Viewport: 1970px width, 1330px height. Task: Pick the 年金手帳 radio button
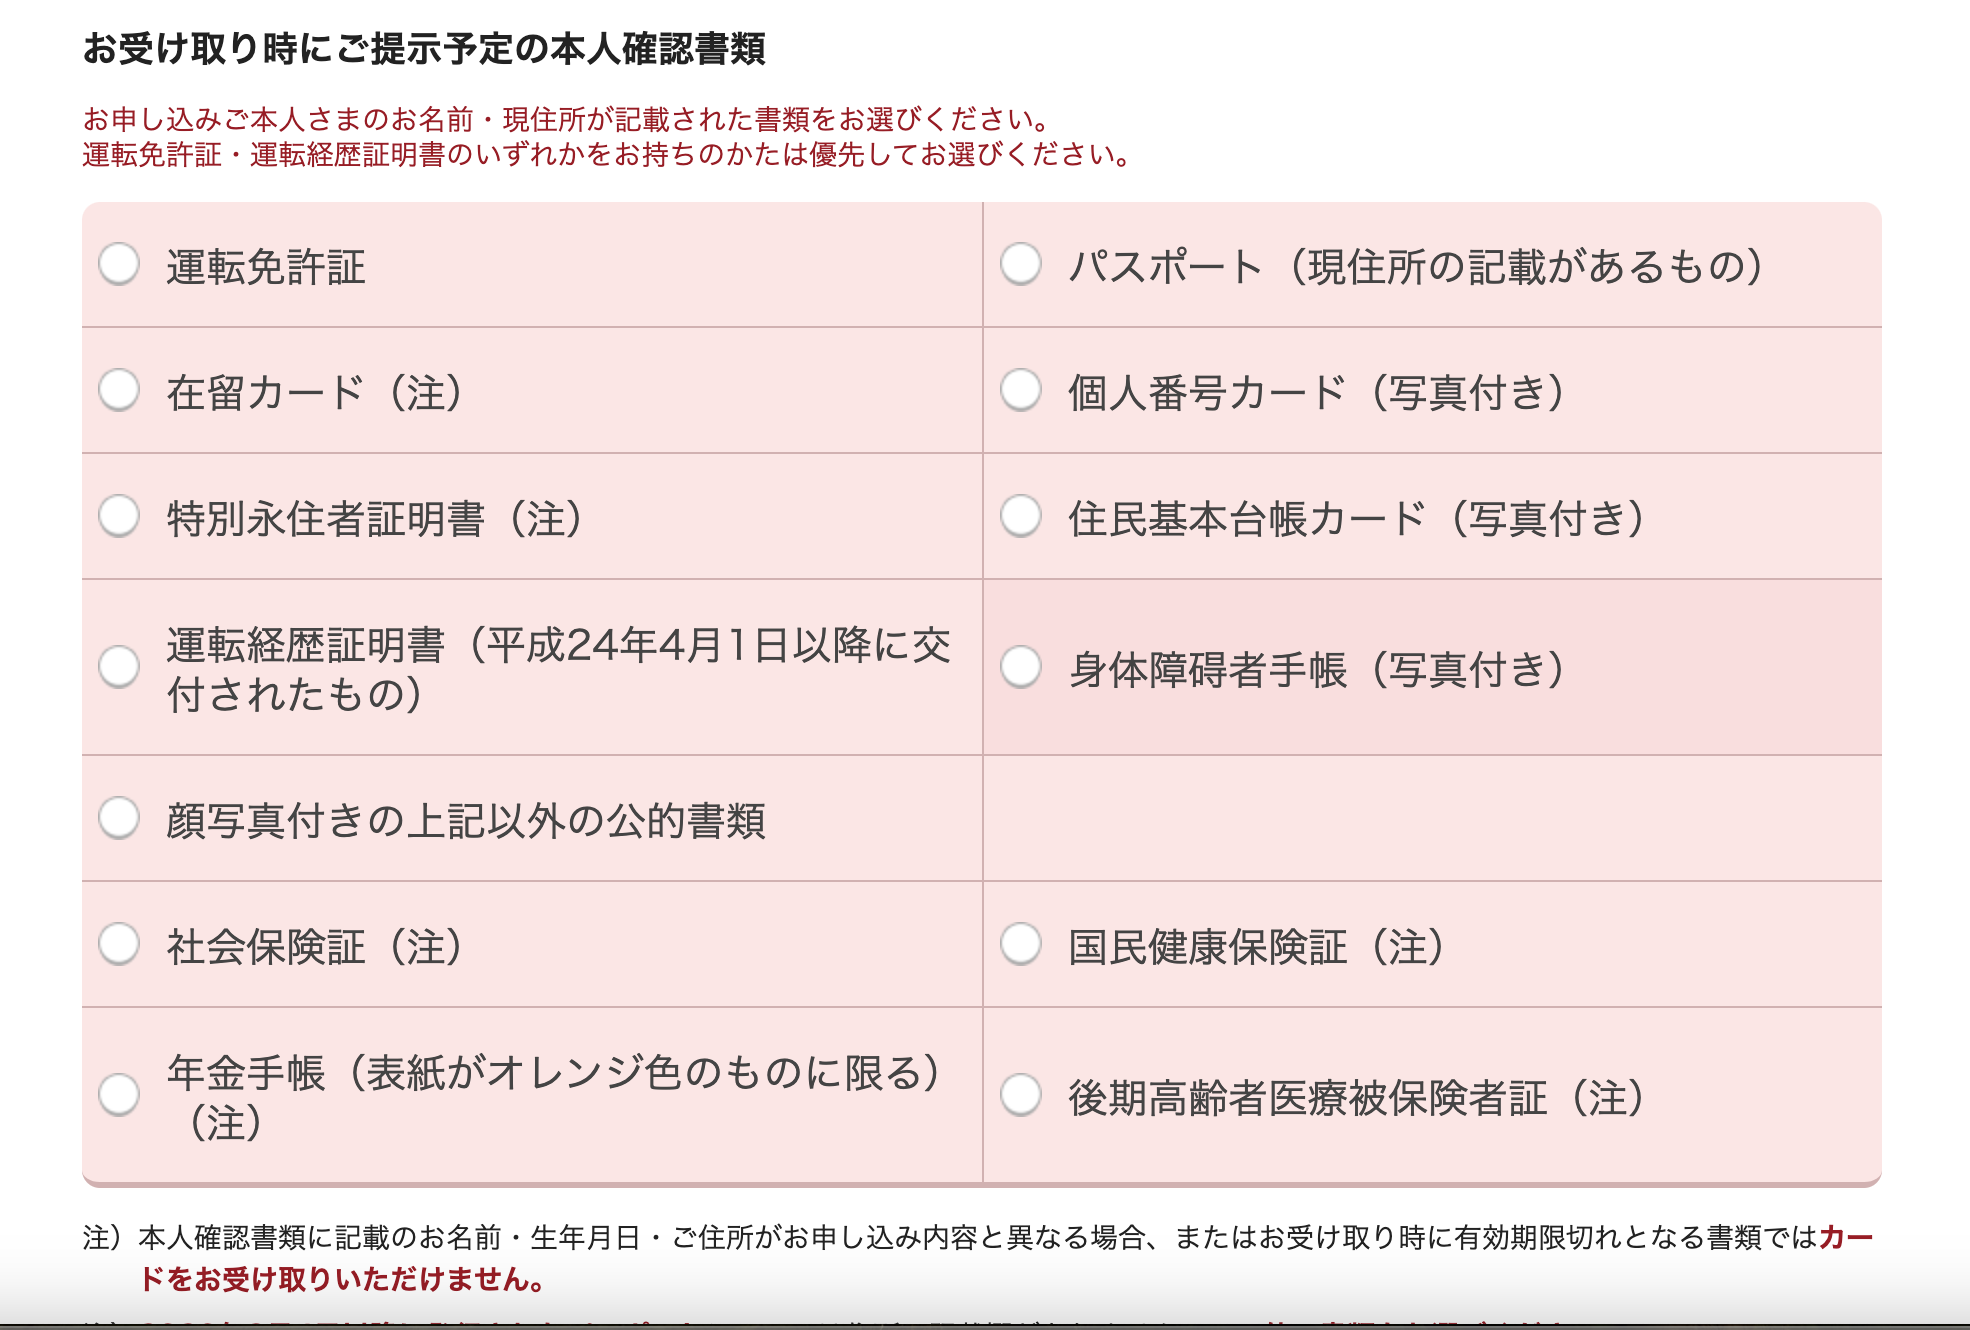pos(119,1095)
